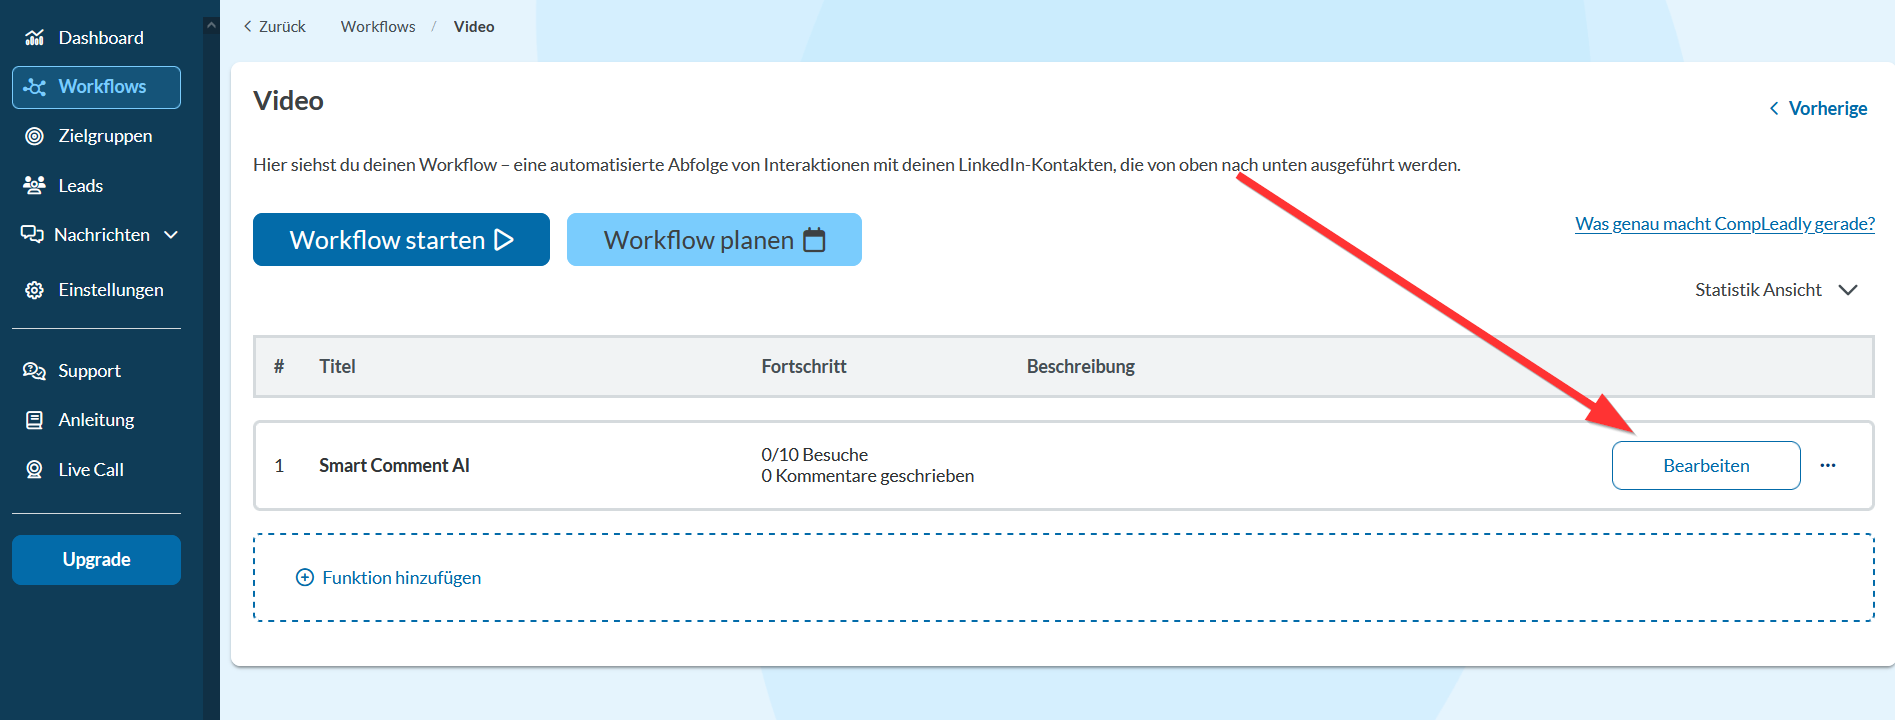
Task: Click Bearbeiten for Smart Comment AI
Action: [1705, 466]
